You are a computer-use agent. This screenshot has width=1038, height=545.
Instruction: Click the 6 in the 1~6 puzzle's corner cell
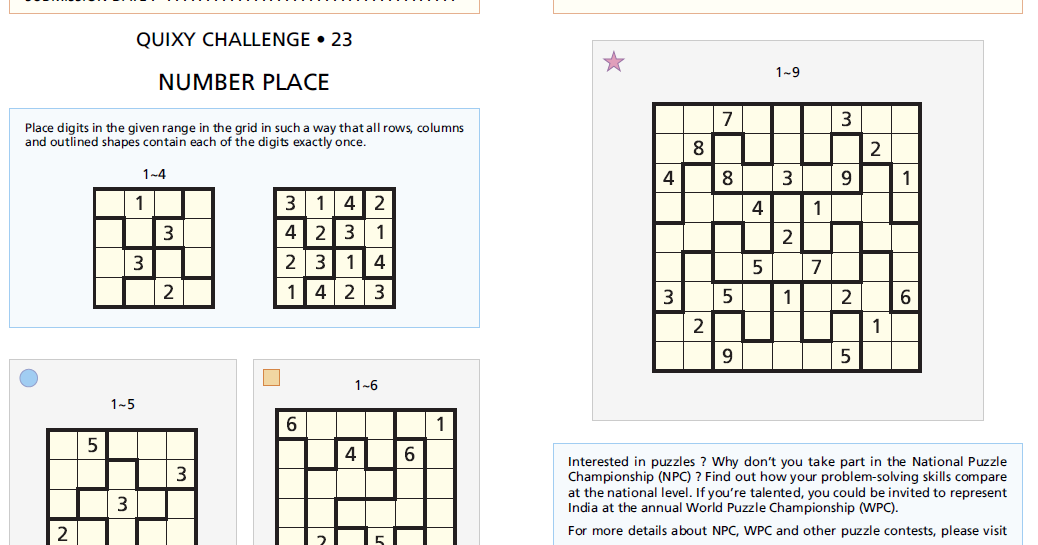291,424
